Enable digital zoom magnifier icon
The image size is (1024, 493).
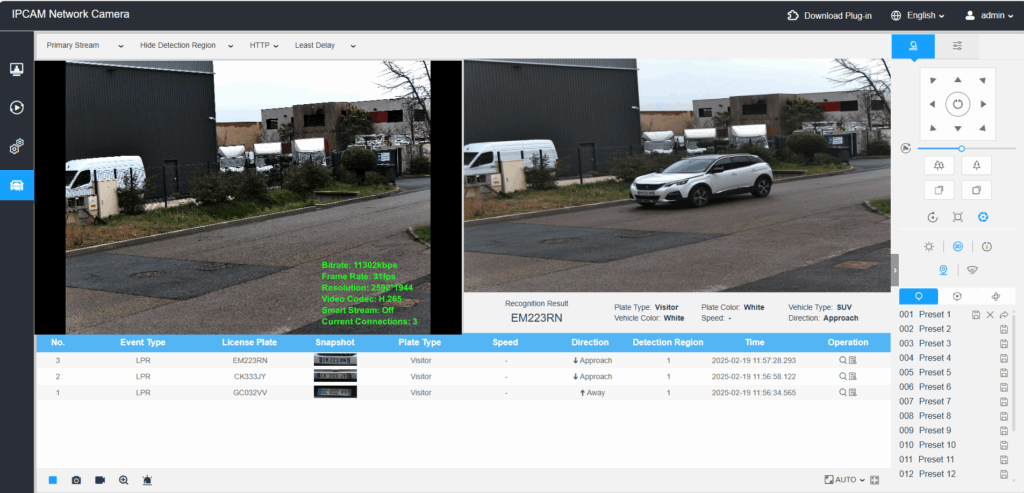point(124,480)
